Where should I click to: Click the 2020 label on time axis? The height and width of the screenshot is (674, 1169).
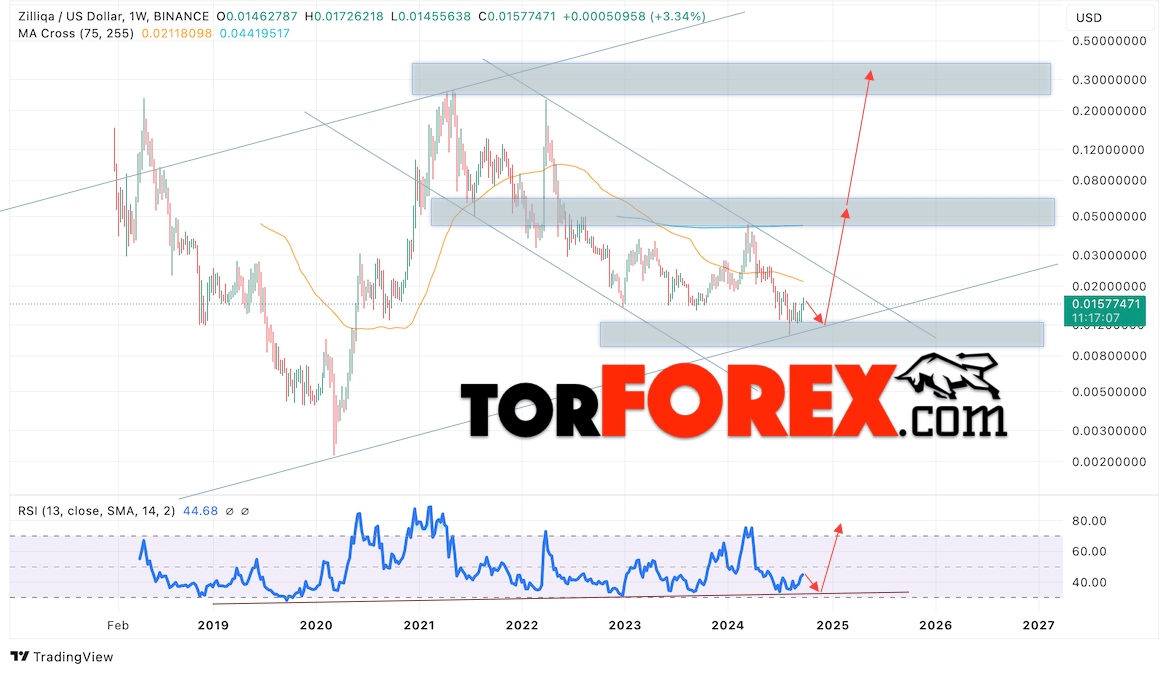coord(316,626)
